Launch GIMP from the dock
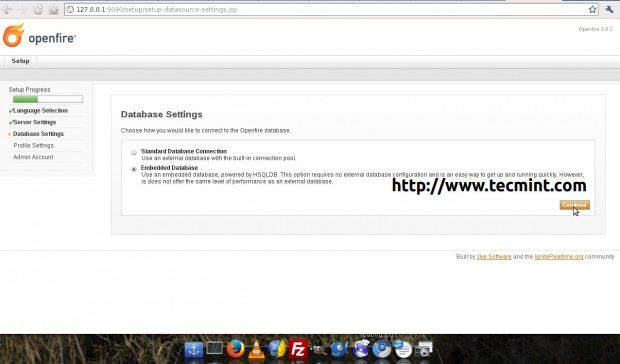Image resolution: width=620 pixels, height=364 pixels. coord(319,349)
